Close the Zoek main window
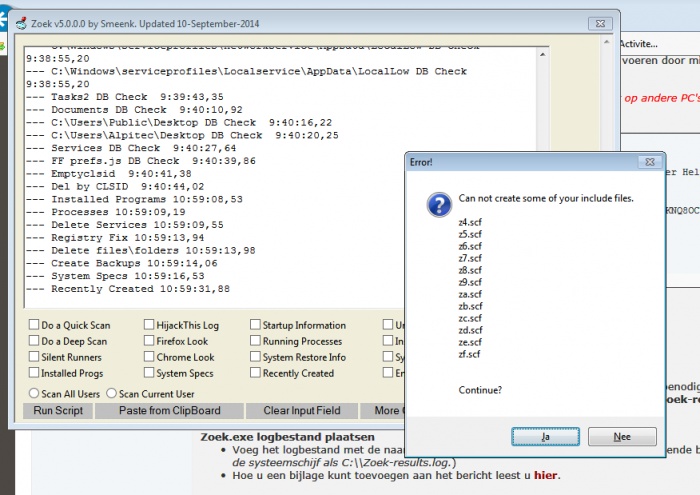The height and width of the screenshot is (495, 700). point(600,24)
